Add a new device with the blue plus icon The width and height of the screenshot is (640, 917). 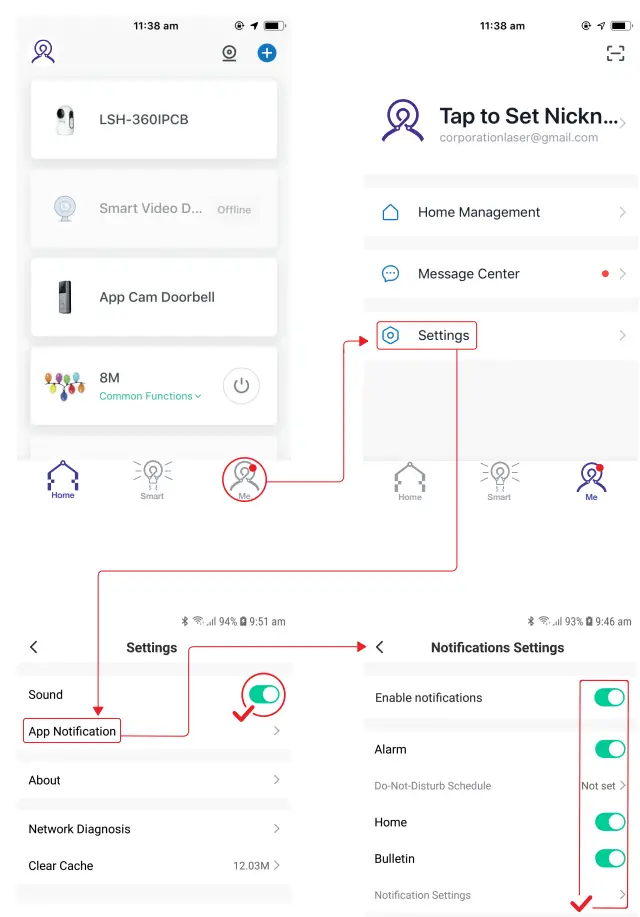pos(267,53)
